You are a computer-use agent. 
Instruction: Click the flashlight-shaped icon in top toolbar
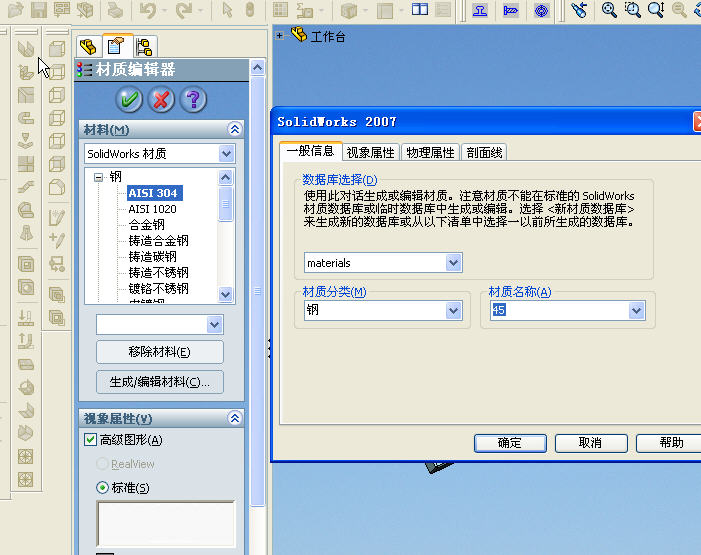coord(579,10)
